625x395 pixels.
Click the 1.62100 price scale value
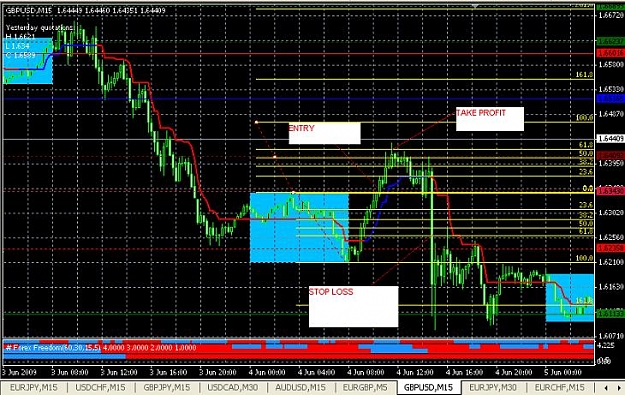pos(611,262)
